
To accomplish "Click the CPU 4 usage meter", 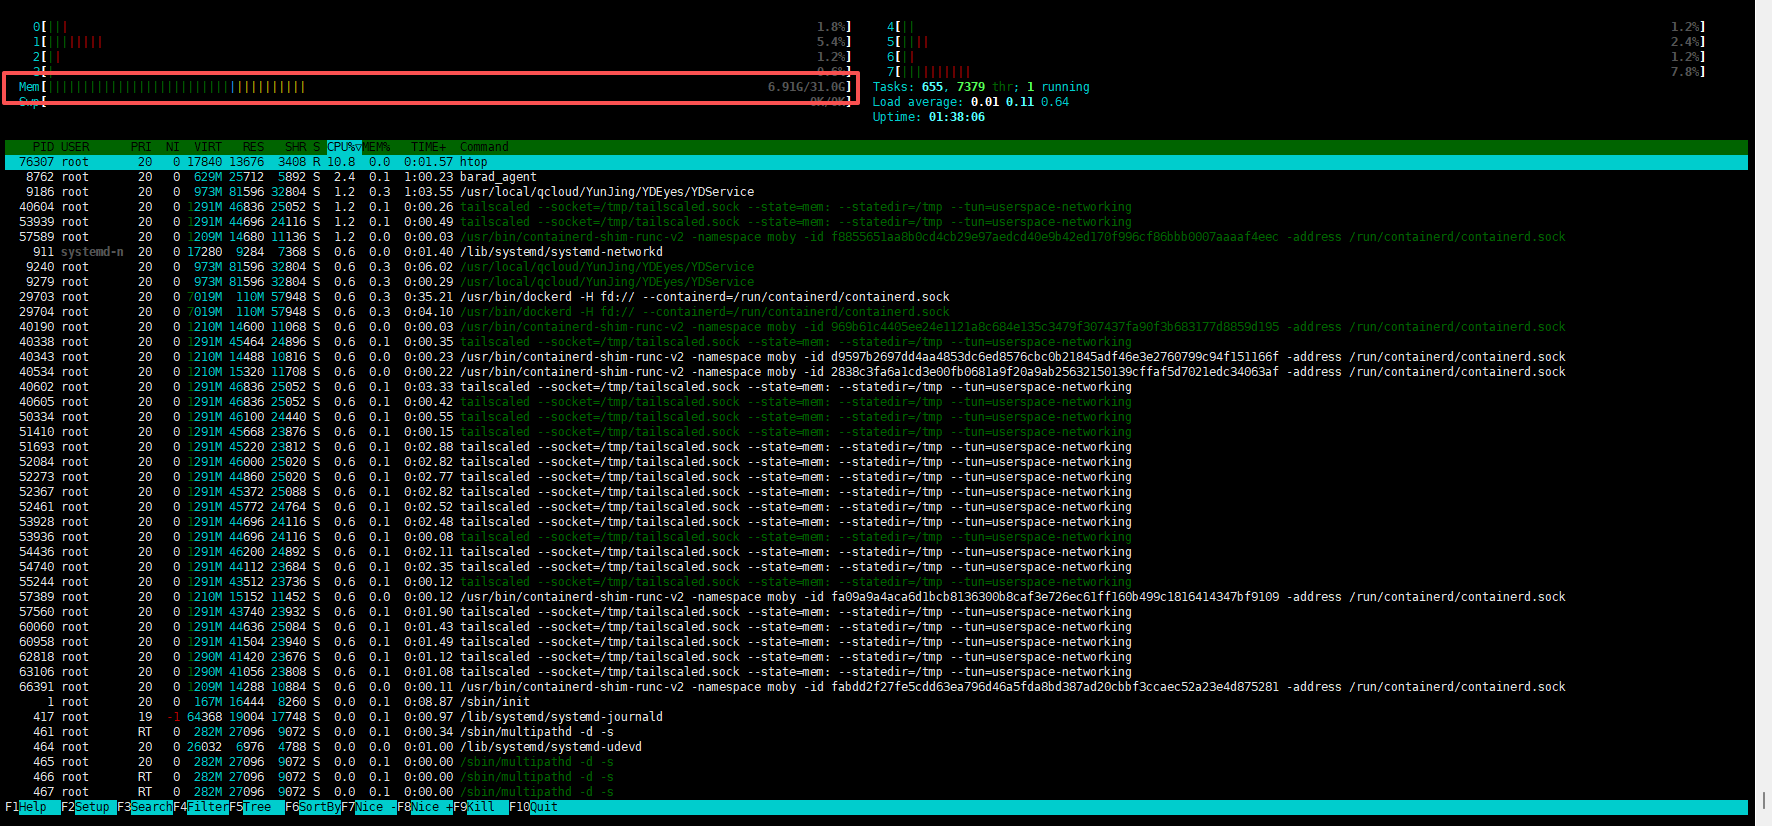I will pos(1296,27).
